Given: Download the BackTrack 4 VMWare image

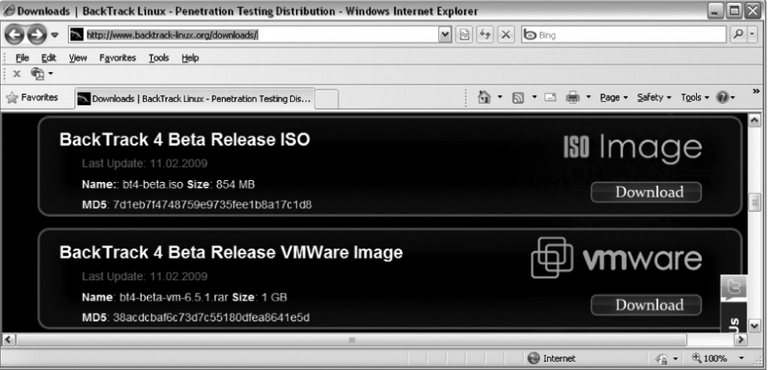Looking at the screenshot, I should coord(646,305).
